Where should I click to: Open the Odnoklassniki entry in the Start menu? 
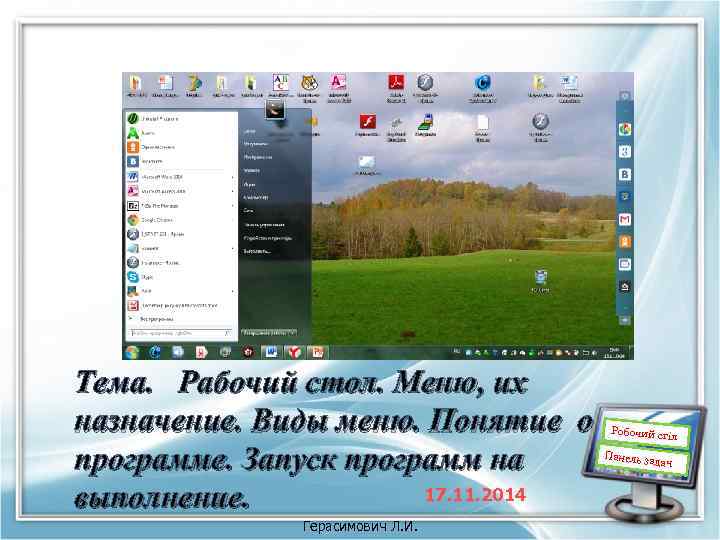181,147
